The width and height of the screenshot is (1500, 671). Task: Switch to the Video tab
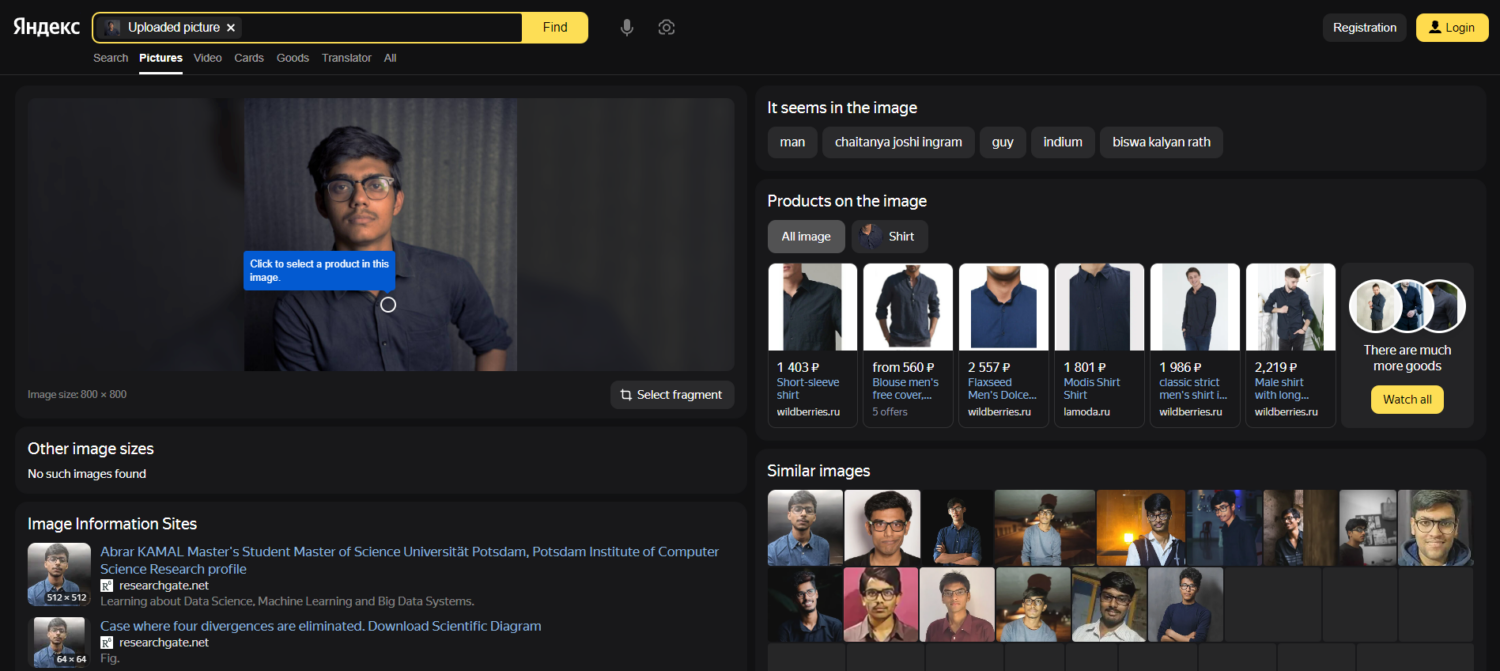point(208,58)
